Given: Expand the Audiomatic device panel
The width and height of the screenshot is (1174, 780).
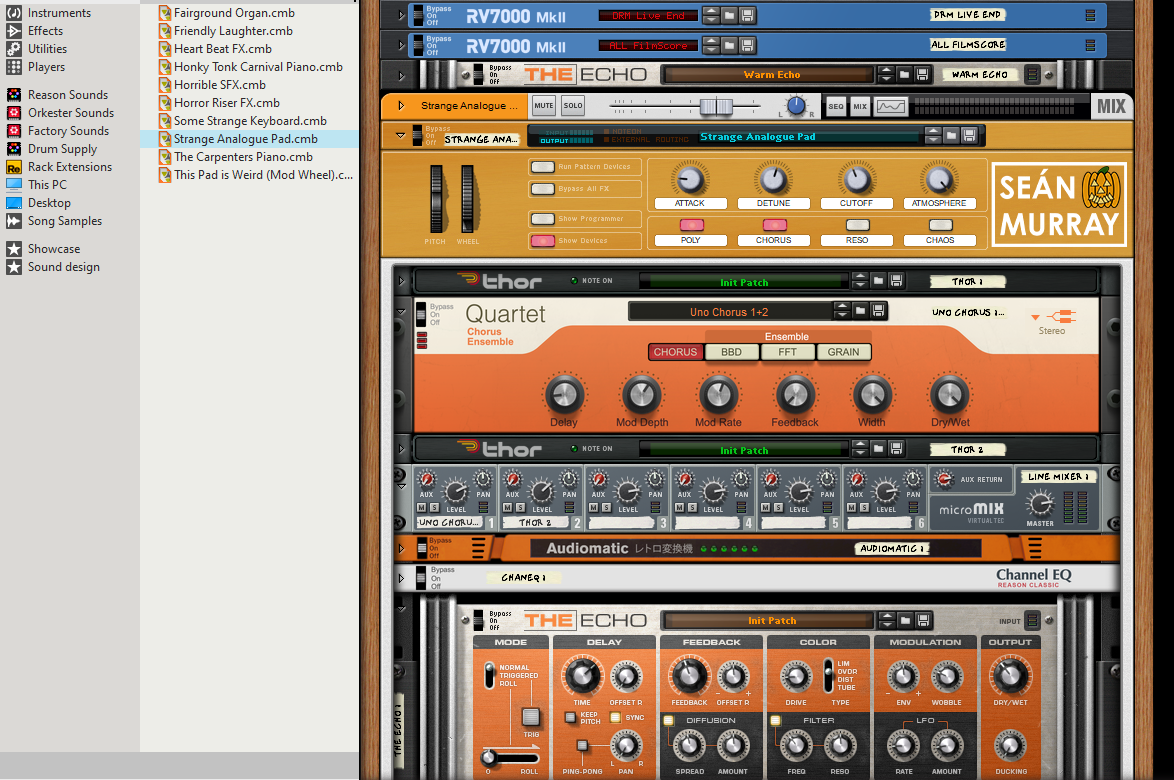Looking at the screenshot, I should pyautogui.click(x=402, y=548).
